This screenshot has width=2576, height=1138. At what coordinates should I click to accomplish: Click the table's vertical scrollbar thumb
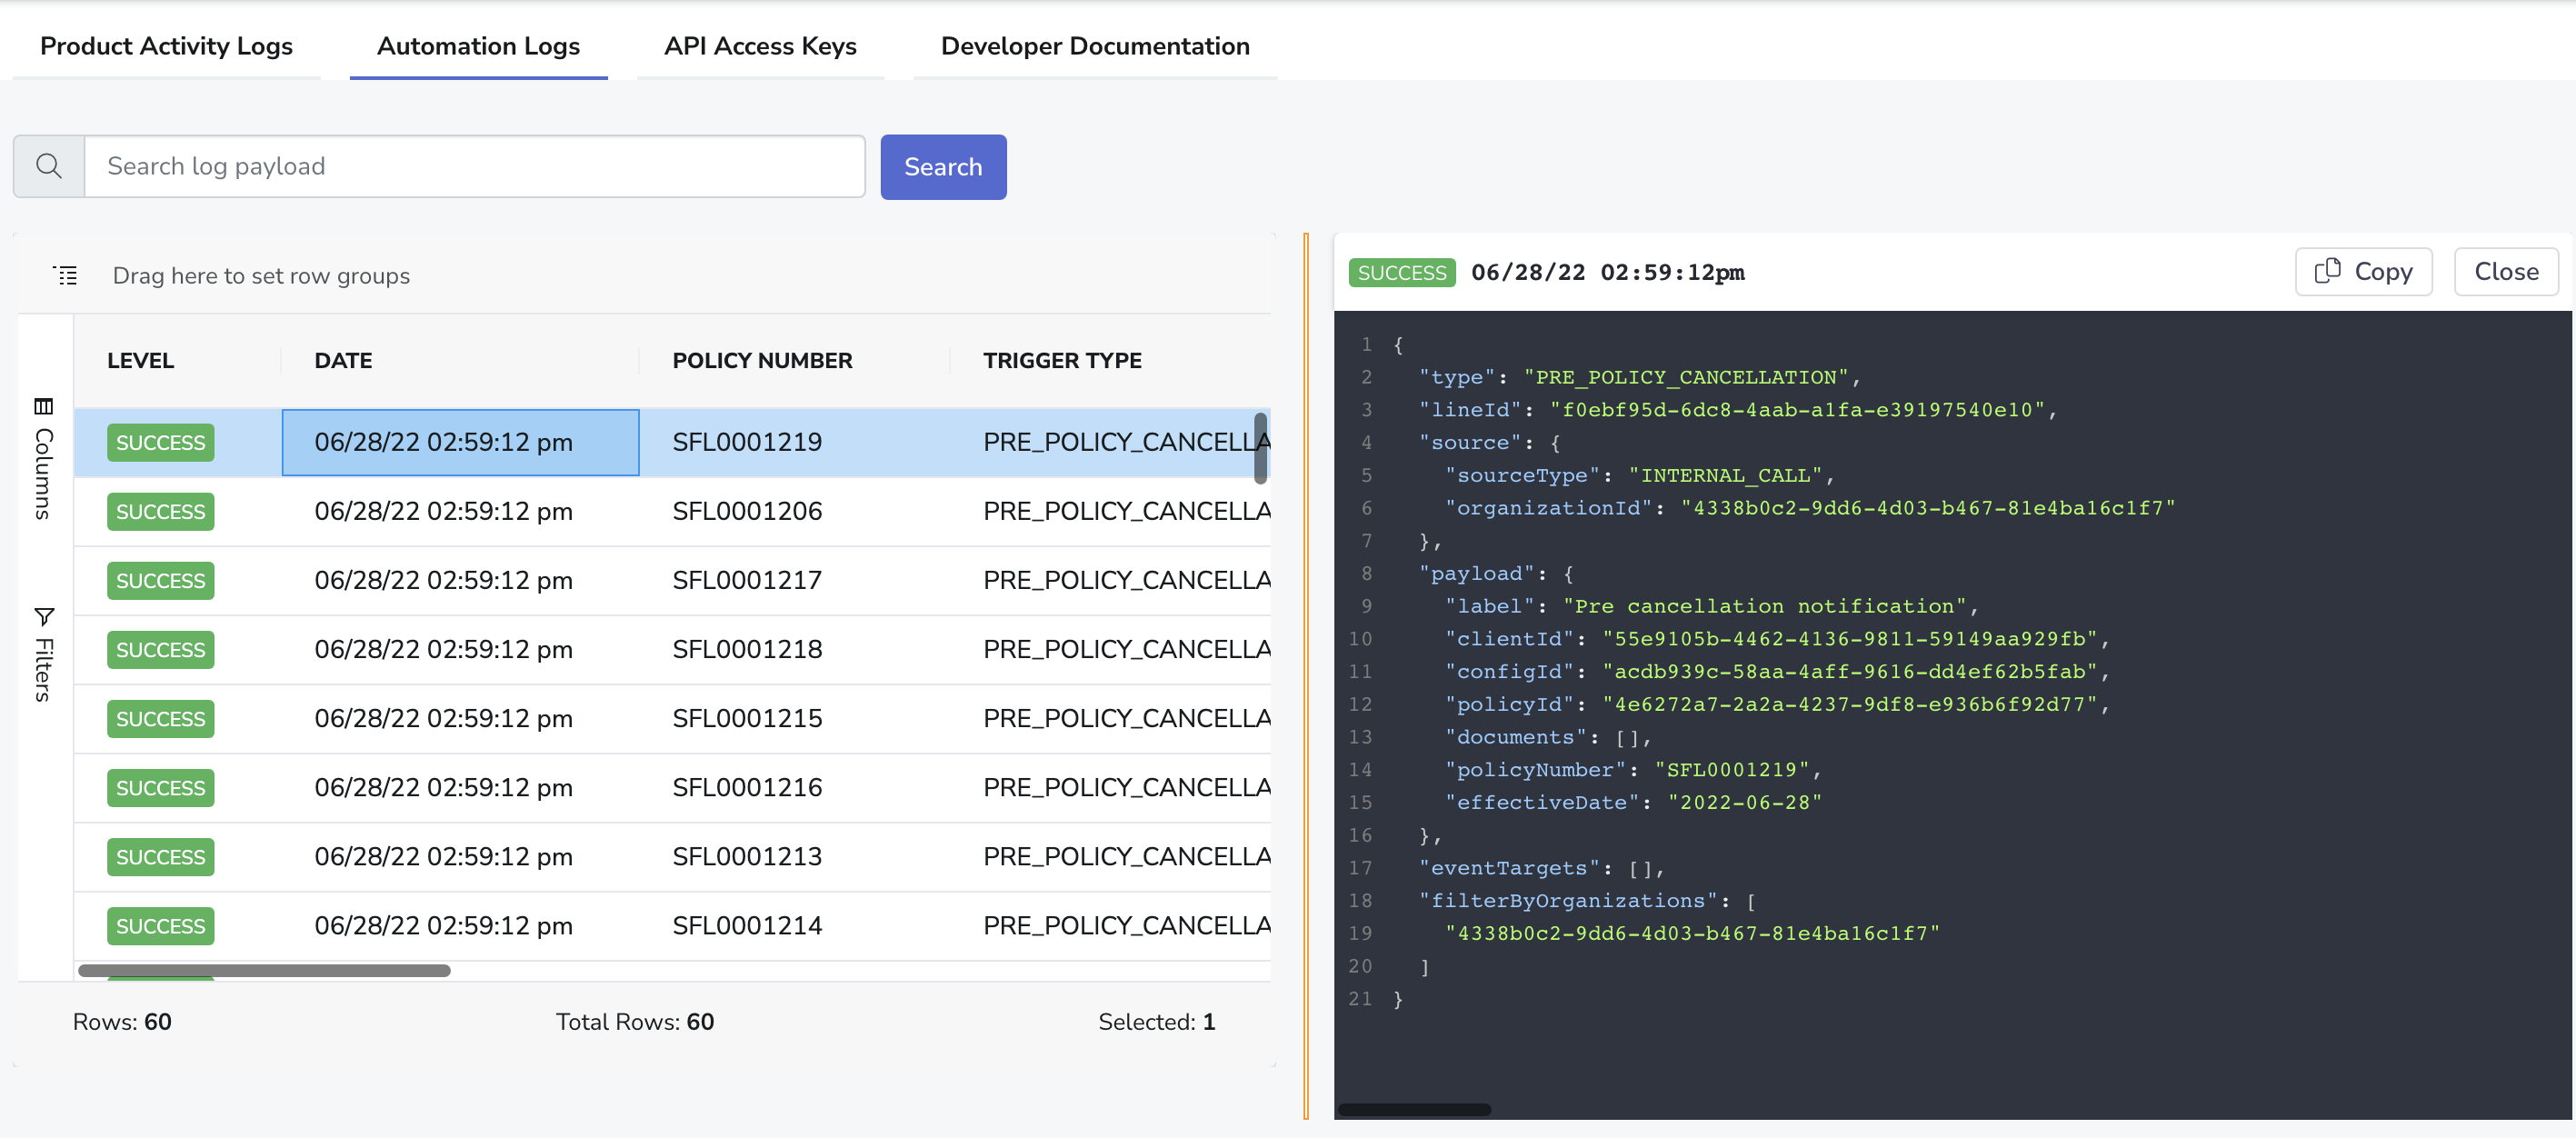click(1260, 448)
